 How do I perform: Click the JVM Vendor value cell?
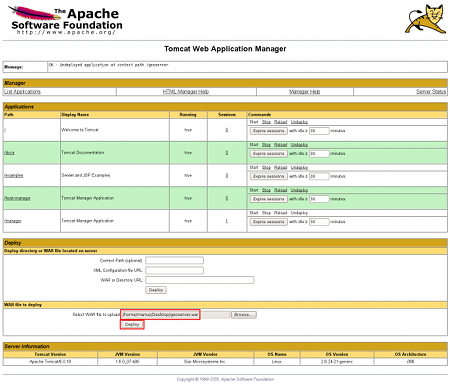[205, 362]
